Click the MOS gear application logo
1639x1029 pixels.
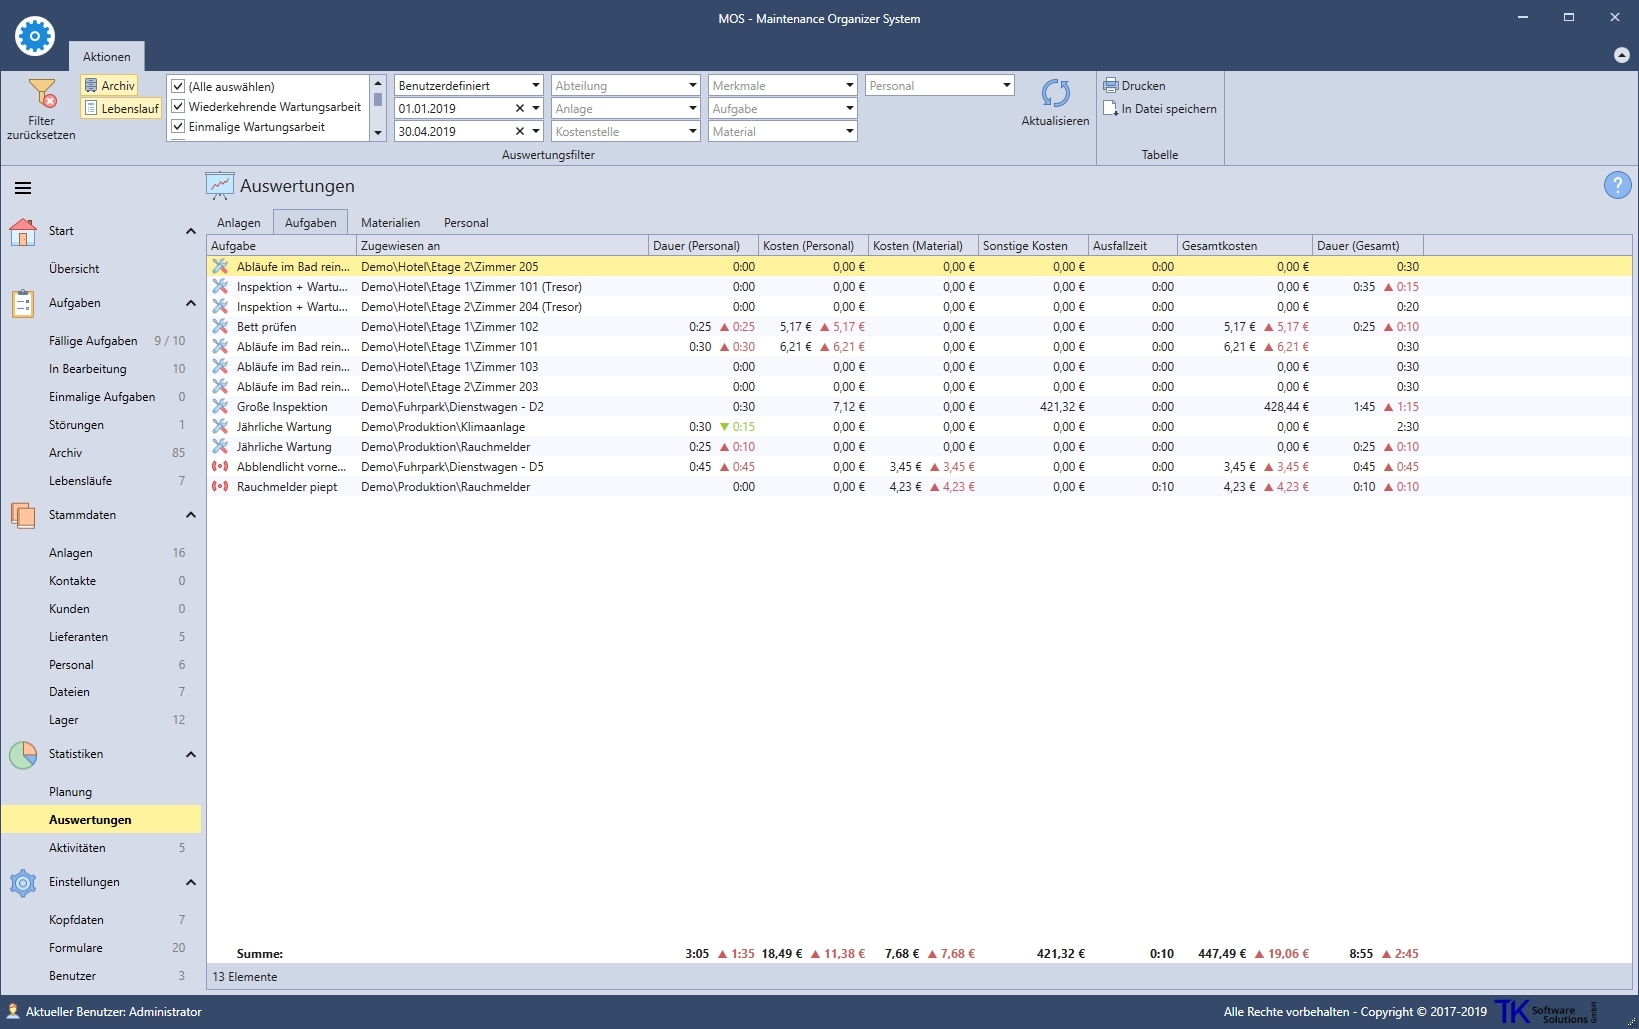(x=35, y=37)
